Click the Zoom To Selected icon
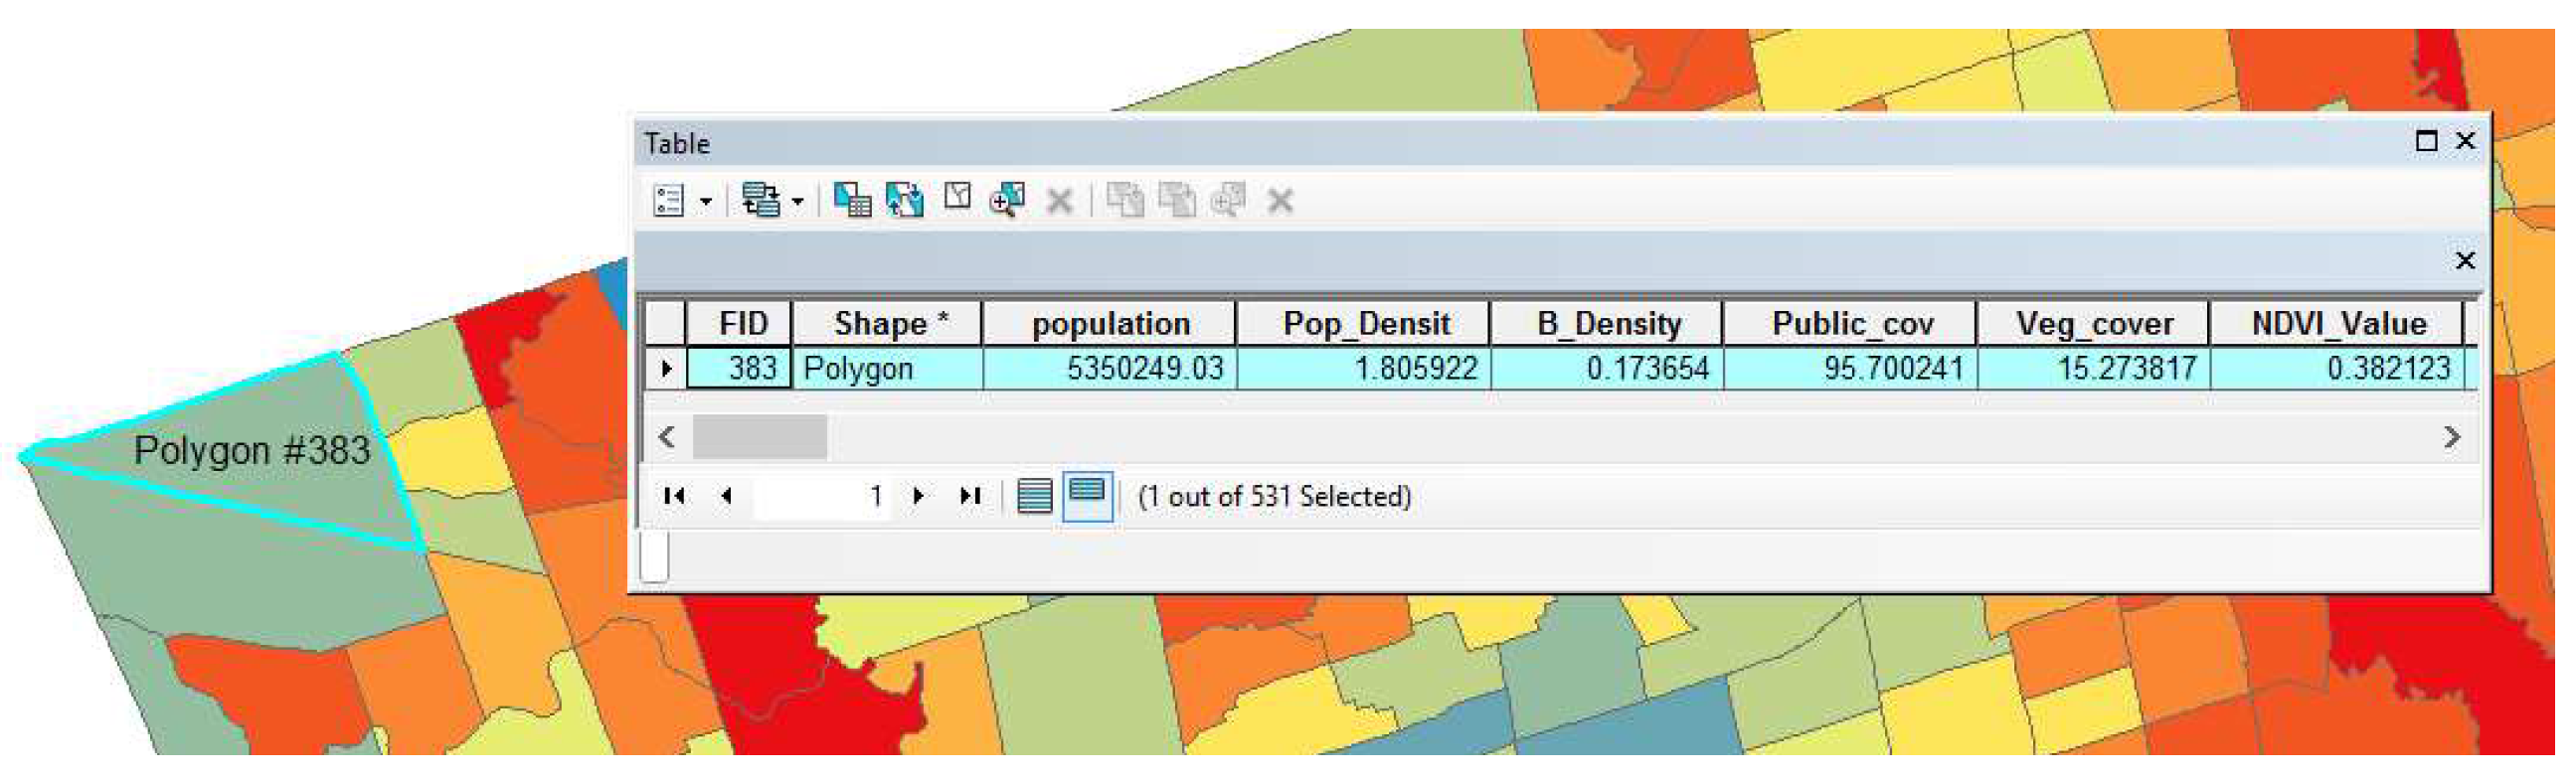The width and height of the screenshot is (2576, 780). tap(1008, 201)
